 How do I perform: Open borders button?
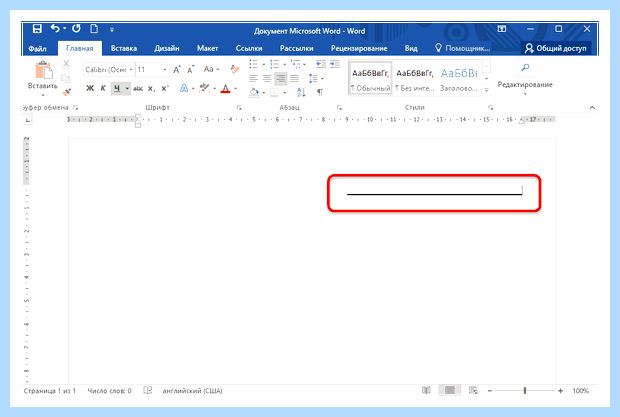coord(274,92)
